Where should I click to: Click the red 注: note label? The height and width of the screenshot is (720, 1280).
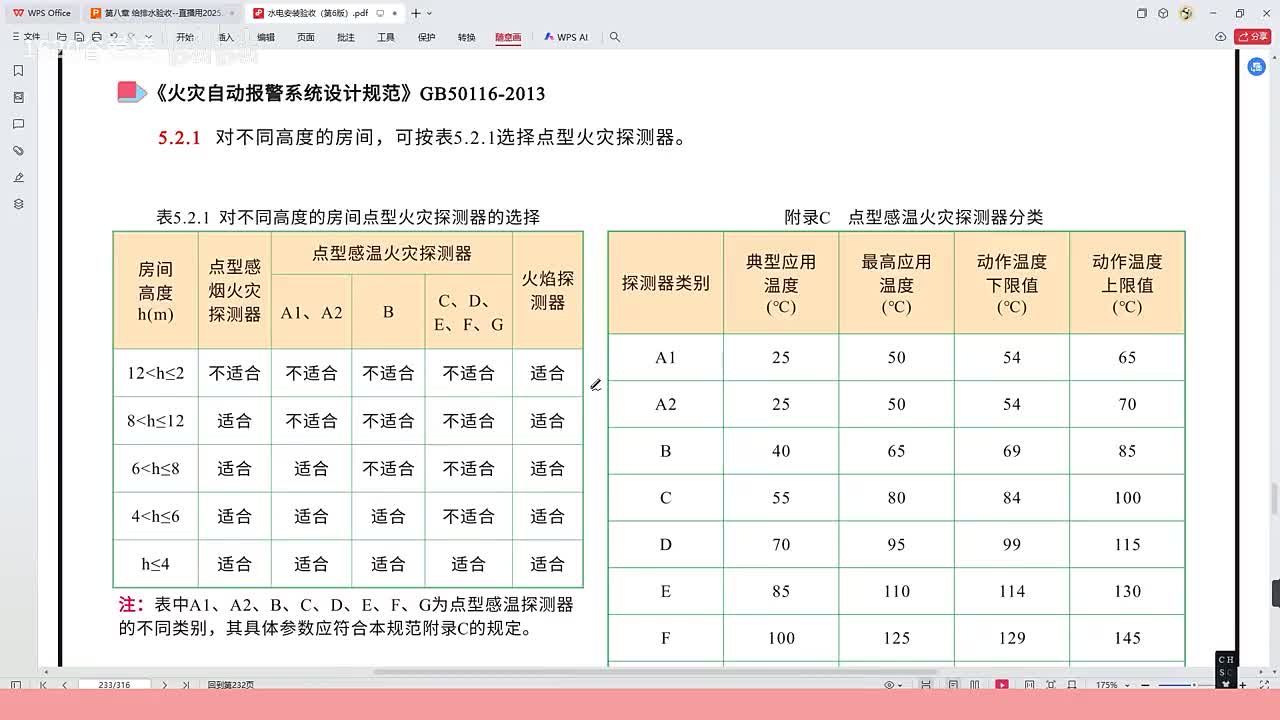coord(133,604)
